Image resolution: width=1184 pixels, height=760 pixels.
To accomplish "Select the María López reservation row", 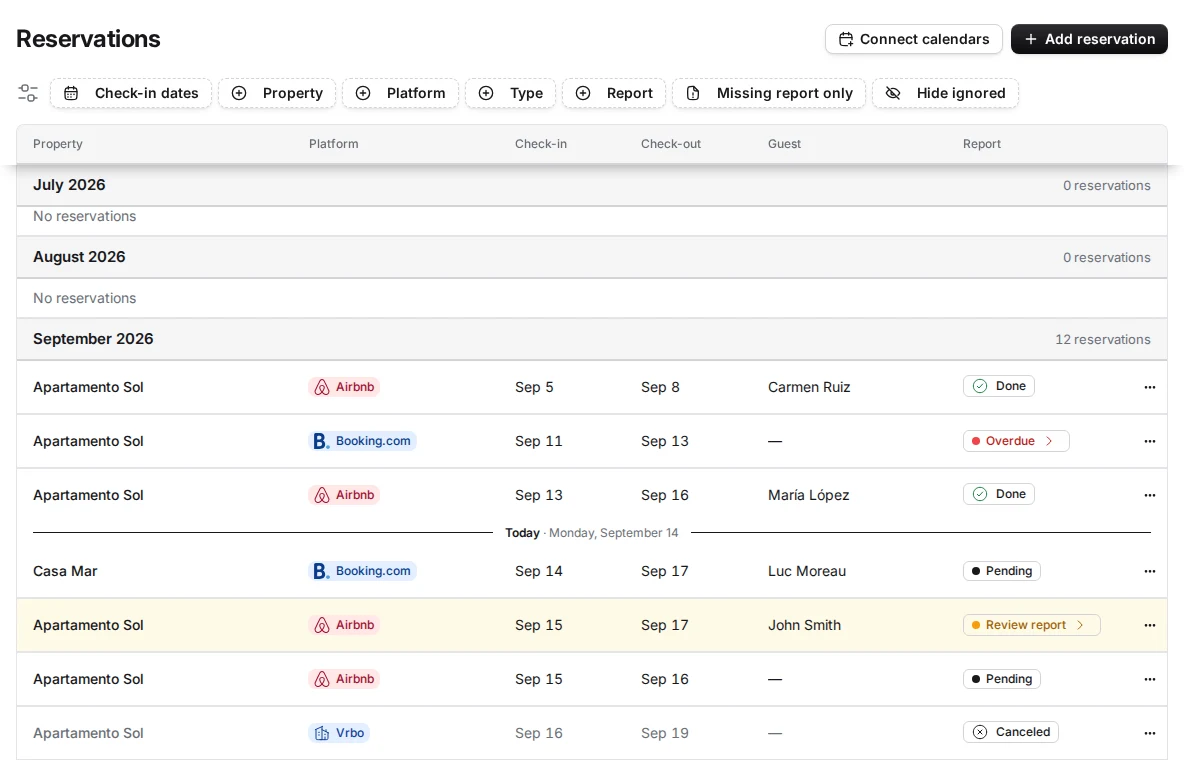I will pyautogui.click(x=592, y=495).
